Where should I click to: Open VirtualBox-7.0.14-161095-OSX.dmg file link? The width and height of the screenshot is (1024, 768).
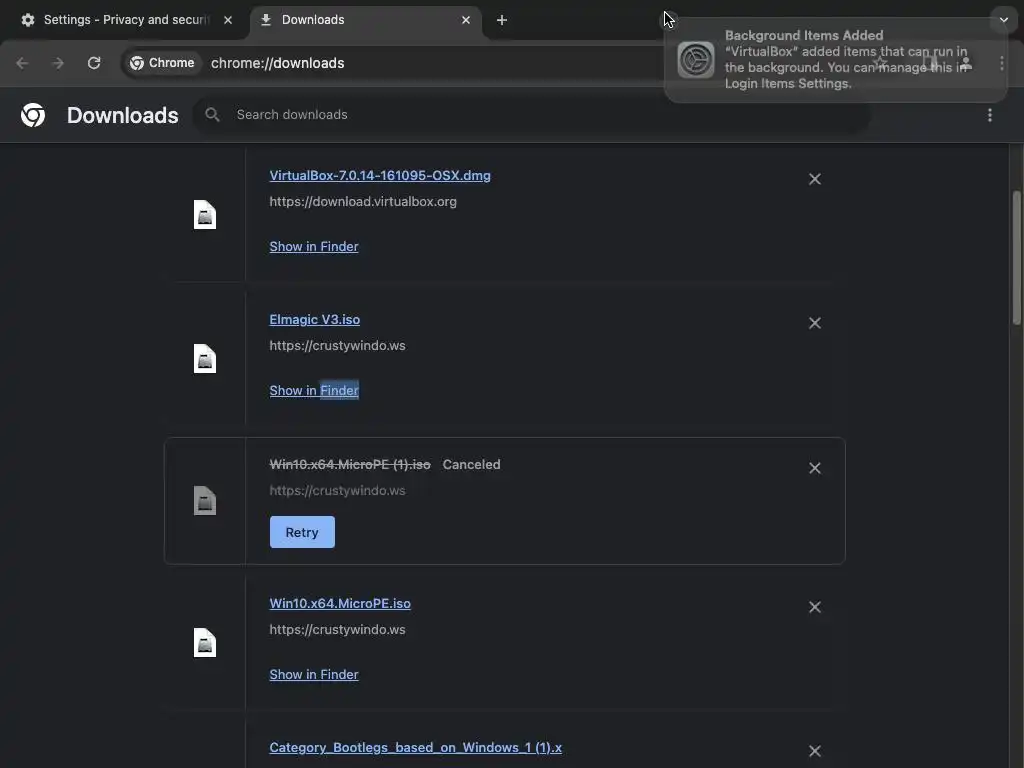[x=380, y=176]
